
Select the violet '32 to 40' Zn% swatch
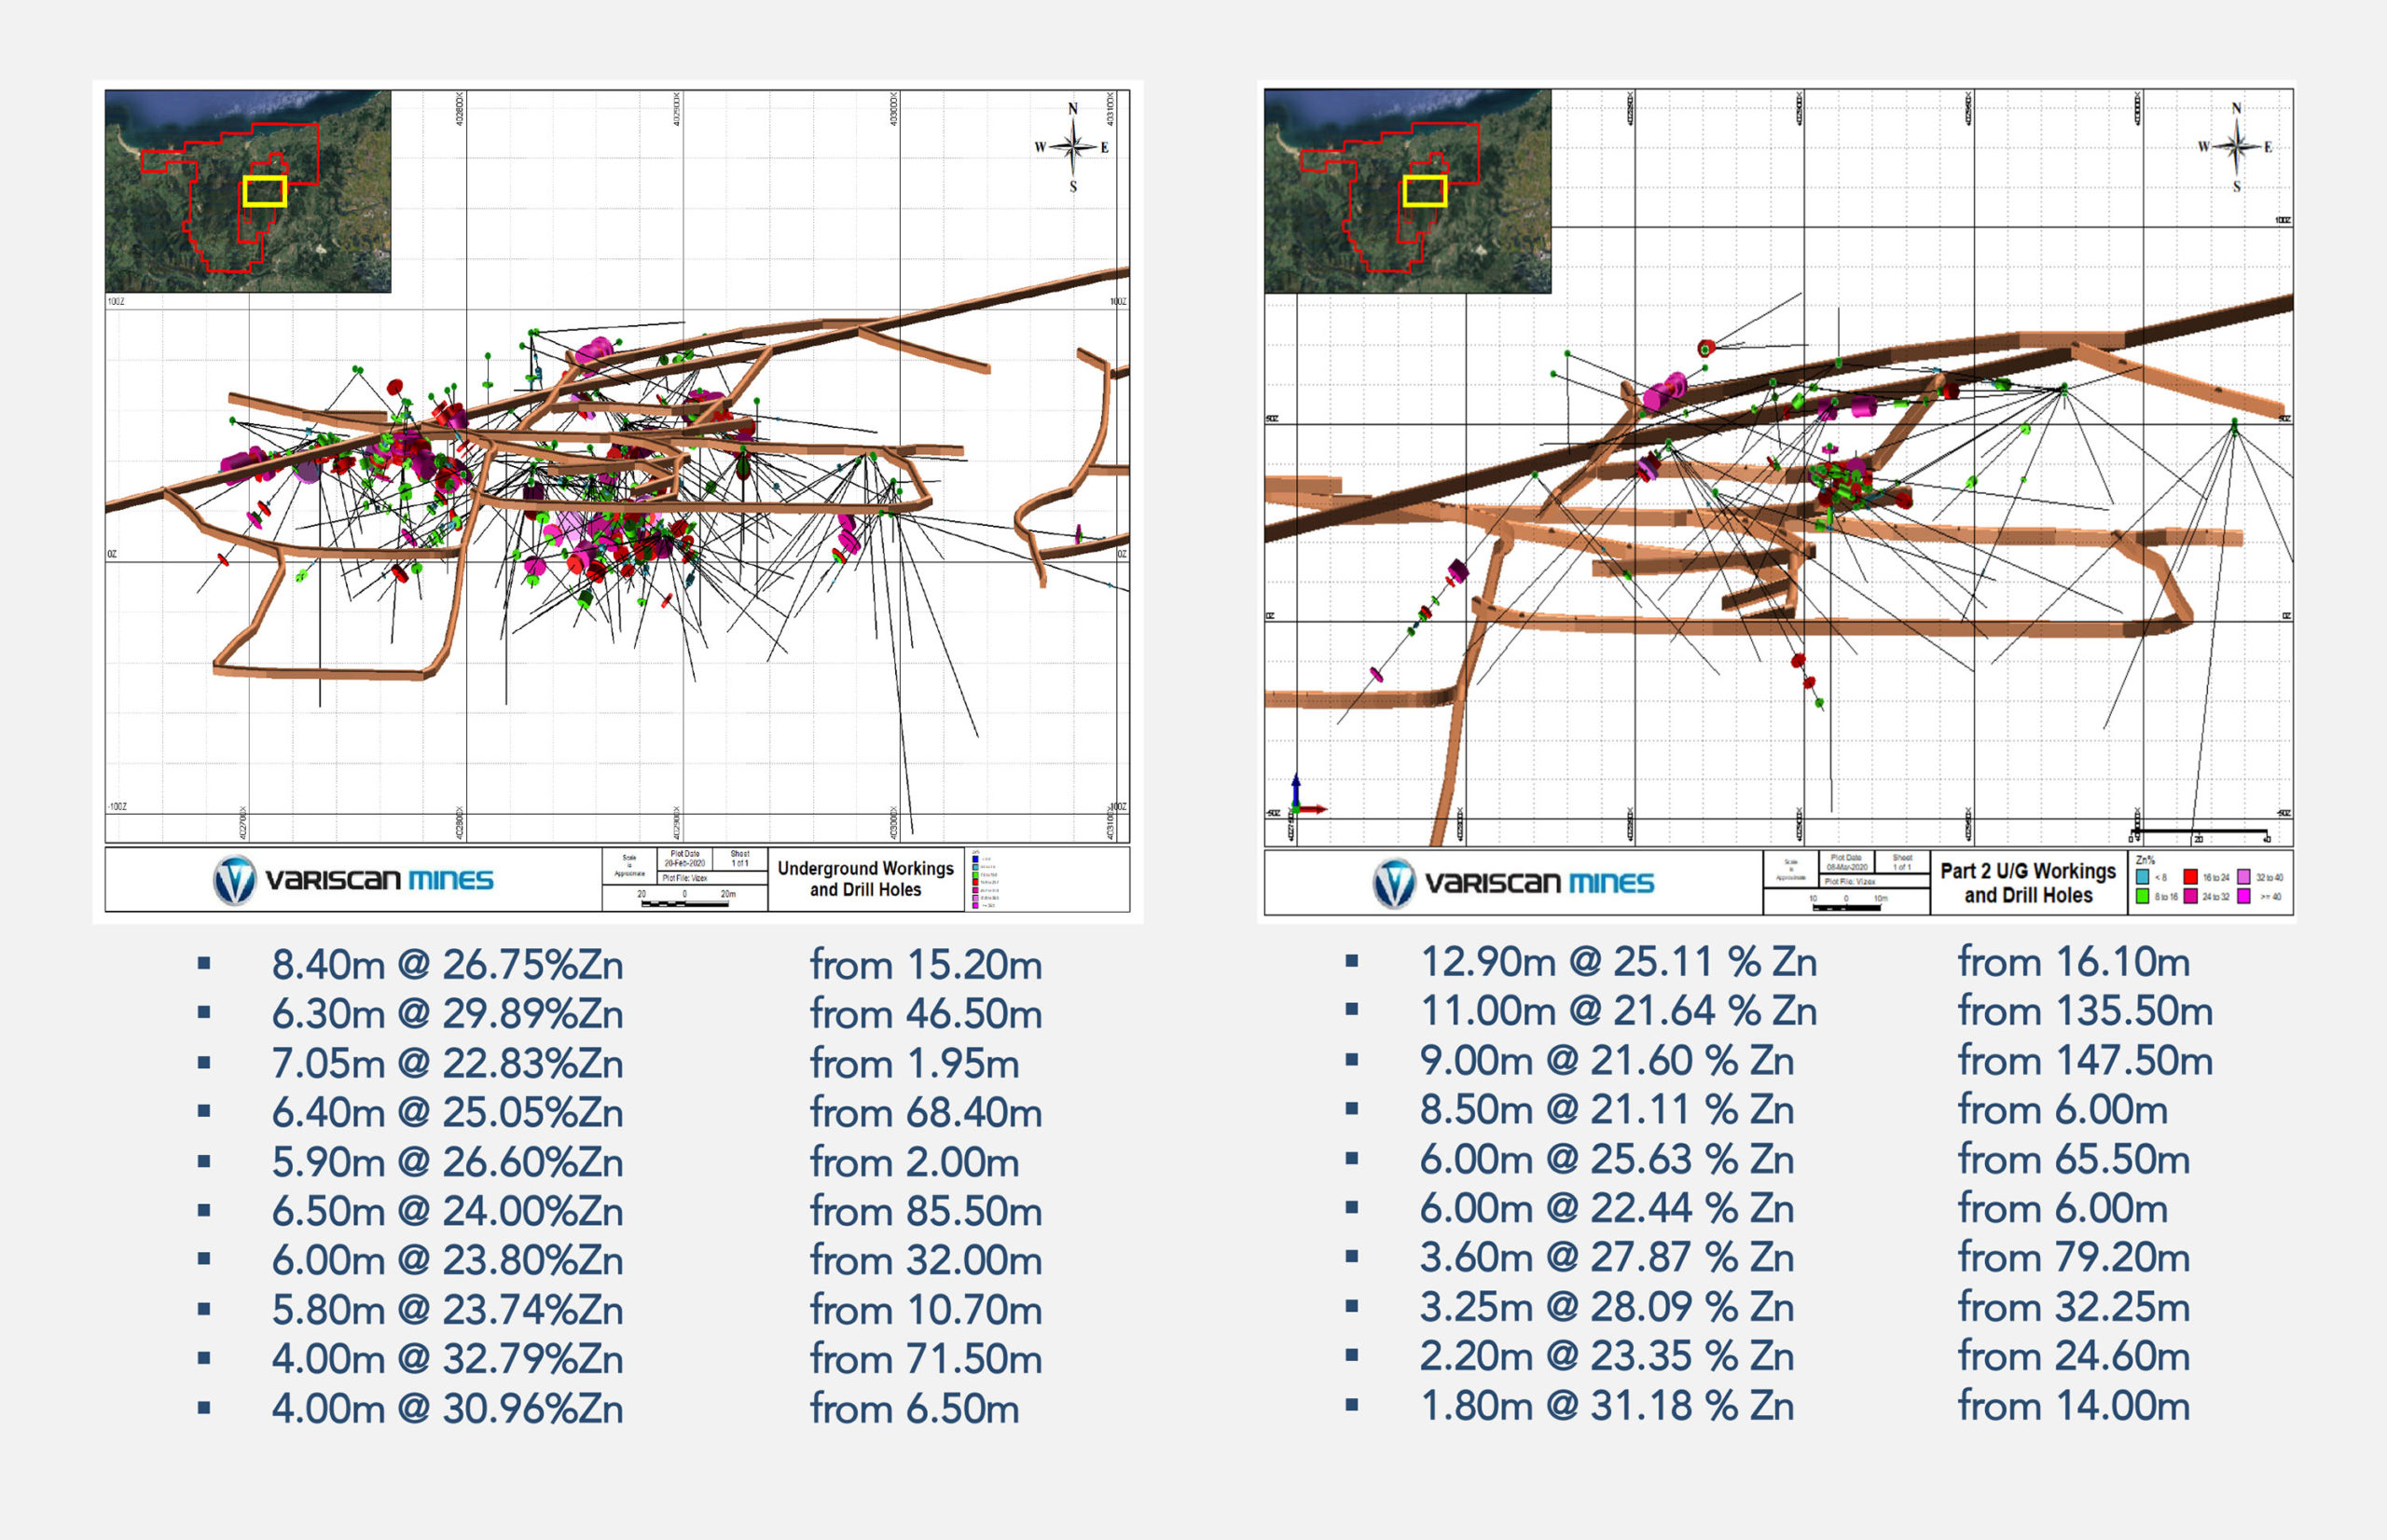2243,878
